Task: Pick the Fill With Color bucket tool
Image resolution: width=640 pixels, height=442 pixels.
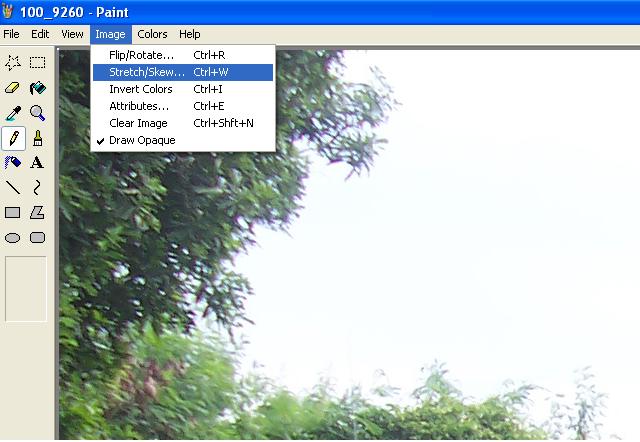Action: point(38,88)
